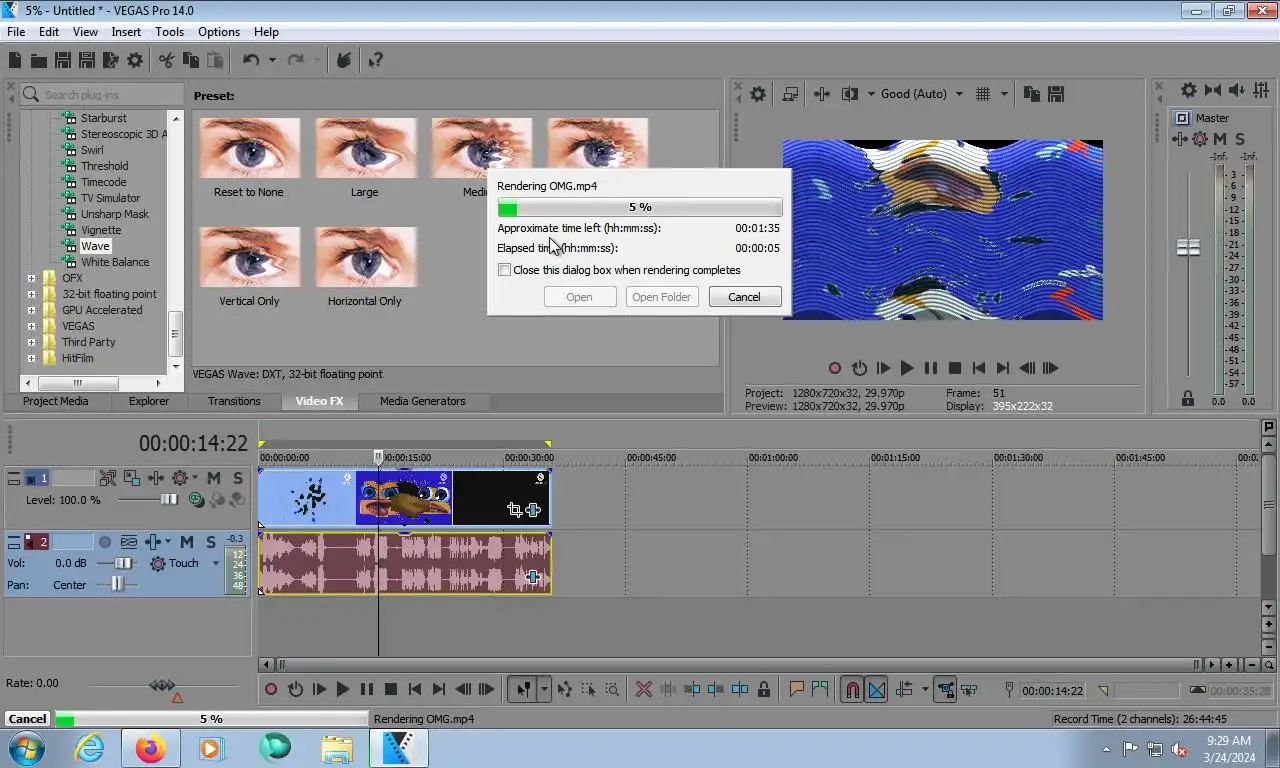Insert marker icon in timeline toolbar
The height and width of the screenshot is (768, 1280).
(x=797, y=689)
